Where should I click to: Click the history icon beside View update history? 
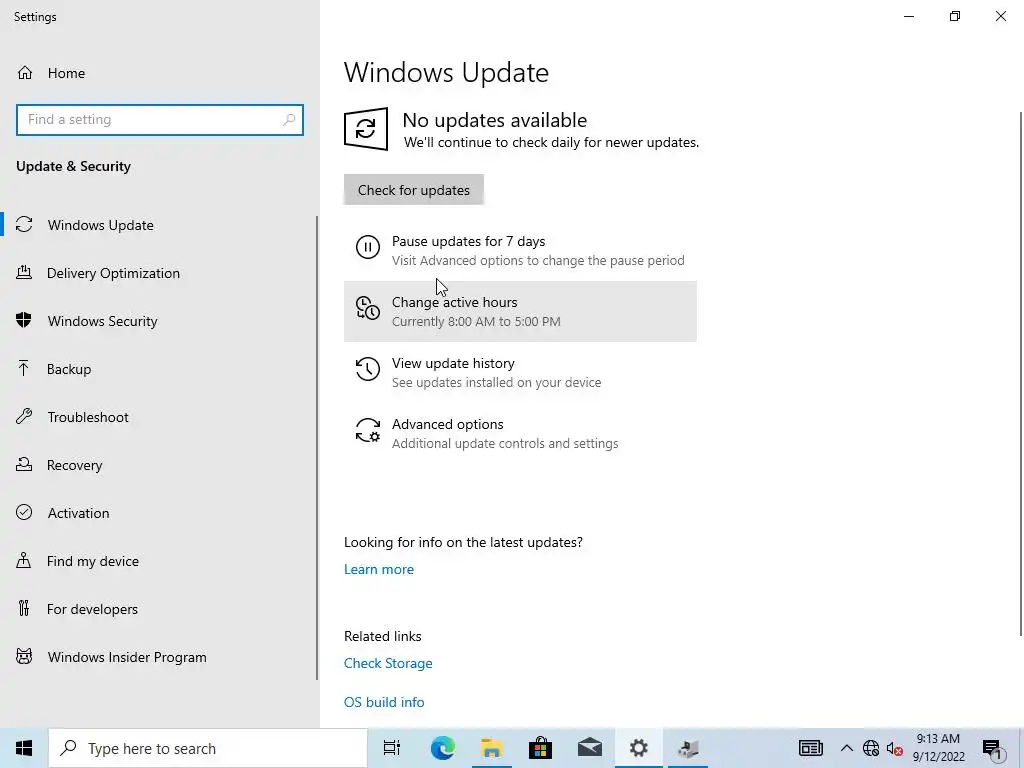pyautogui.click(x=368, y=369)
